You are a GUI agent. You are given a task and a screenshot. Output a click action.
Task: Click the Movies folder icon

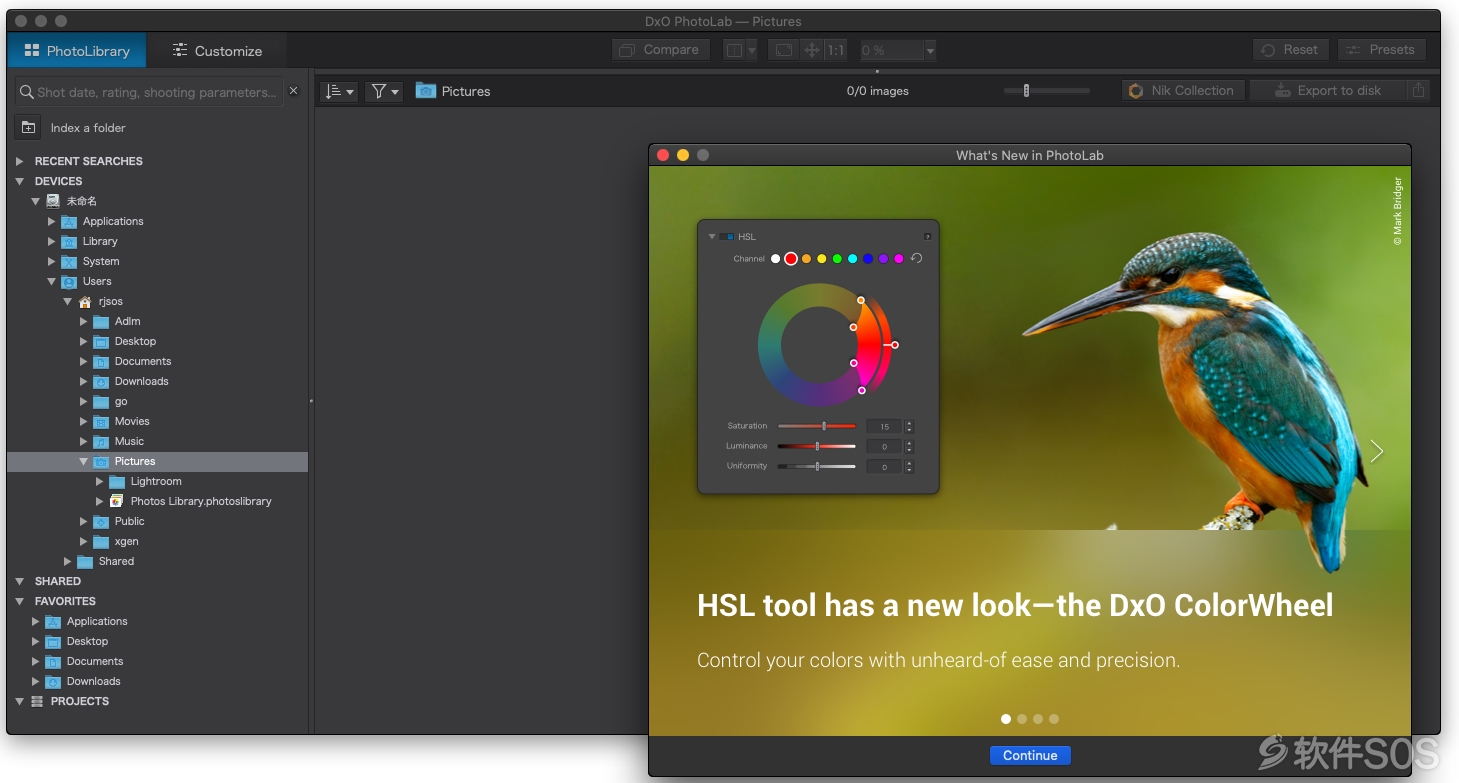(101, 421)
